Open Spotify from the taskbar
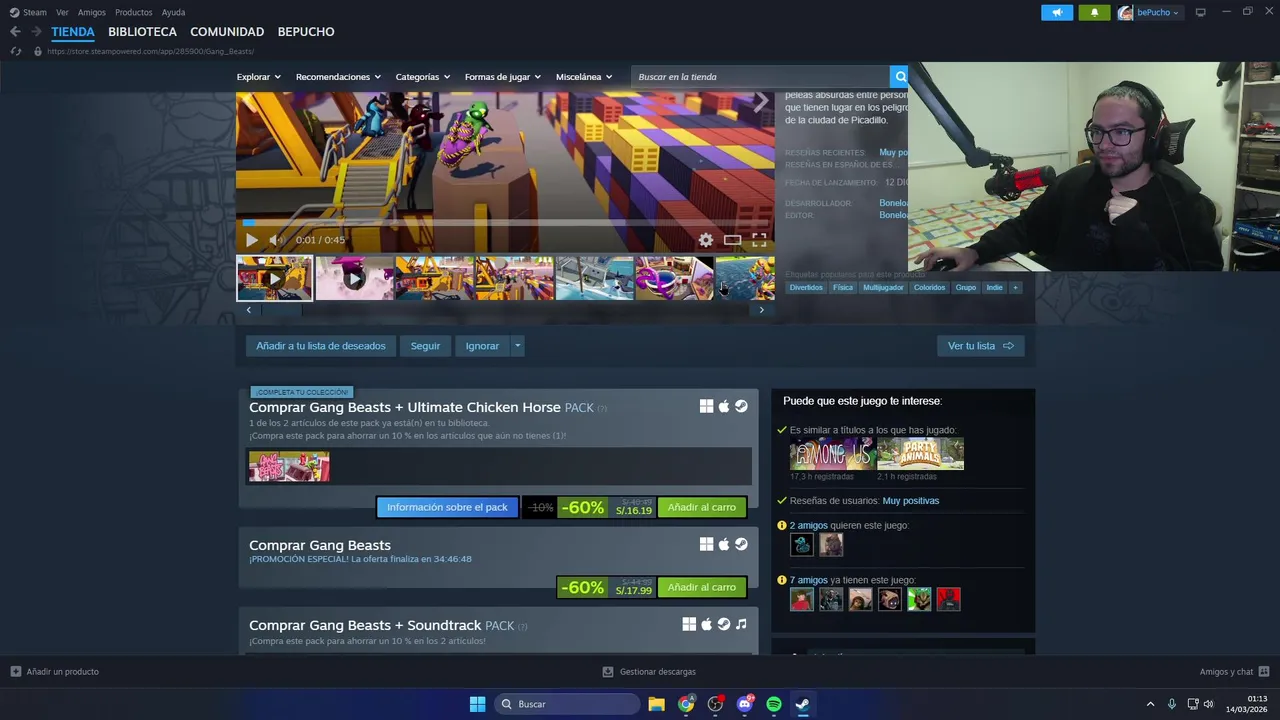Image resolution: width=1280 pixels, height=720 pixels. (x=774, y=704)
